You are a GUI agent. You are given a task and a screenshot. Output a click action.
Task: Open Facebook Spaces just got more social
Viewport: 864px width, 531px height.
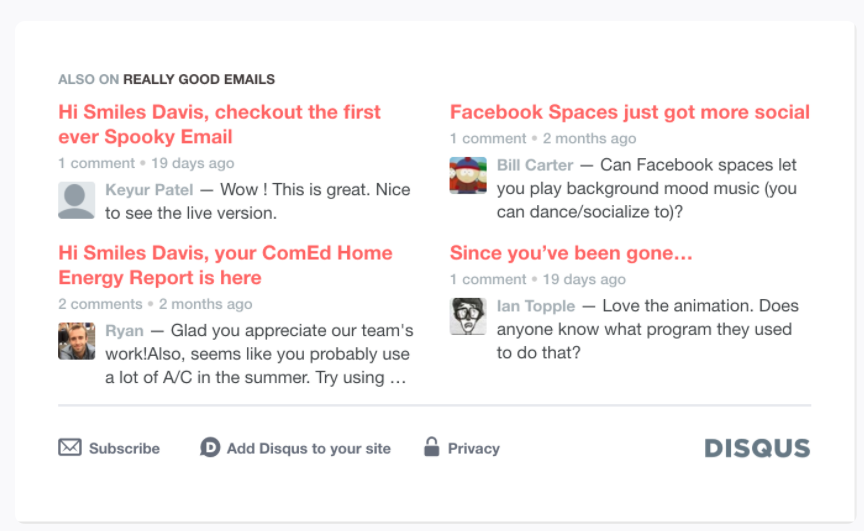630,112
